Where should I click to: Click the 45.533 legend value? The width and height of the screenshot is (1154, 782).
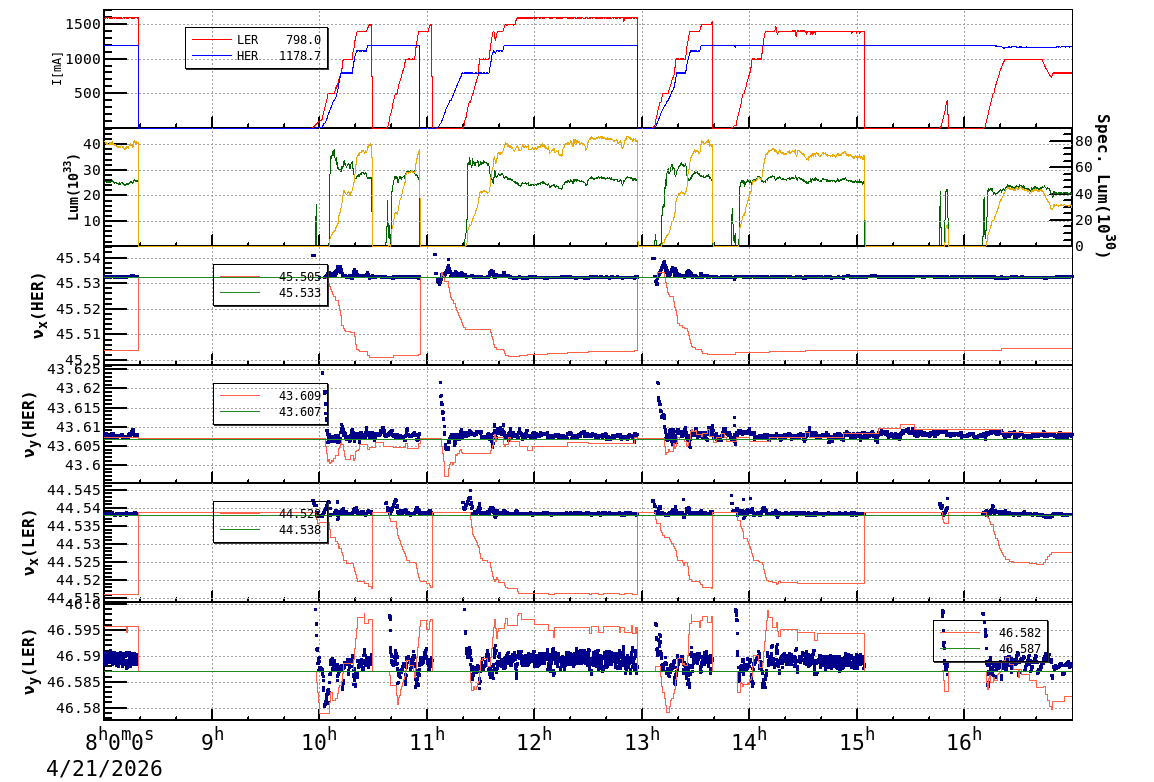point(300,293)
